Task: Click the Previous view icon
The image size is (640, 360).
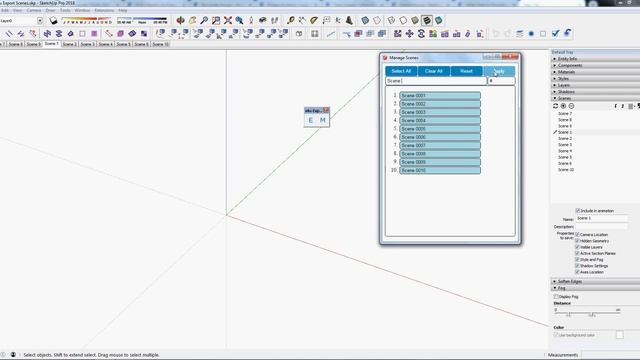Action: point(240,20)
